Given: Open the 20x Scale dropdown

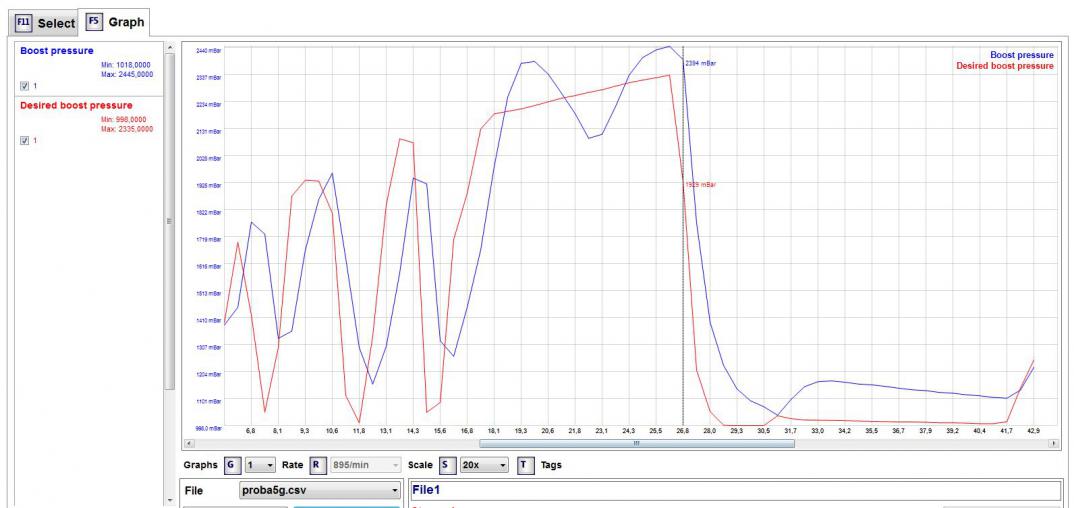Looking at the screenshot, I should pos(484,465).
